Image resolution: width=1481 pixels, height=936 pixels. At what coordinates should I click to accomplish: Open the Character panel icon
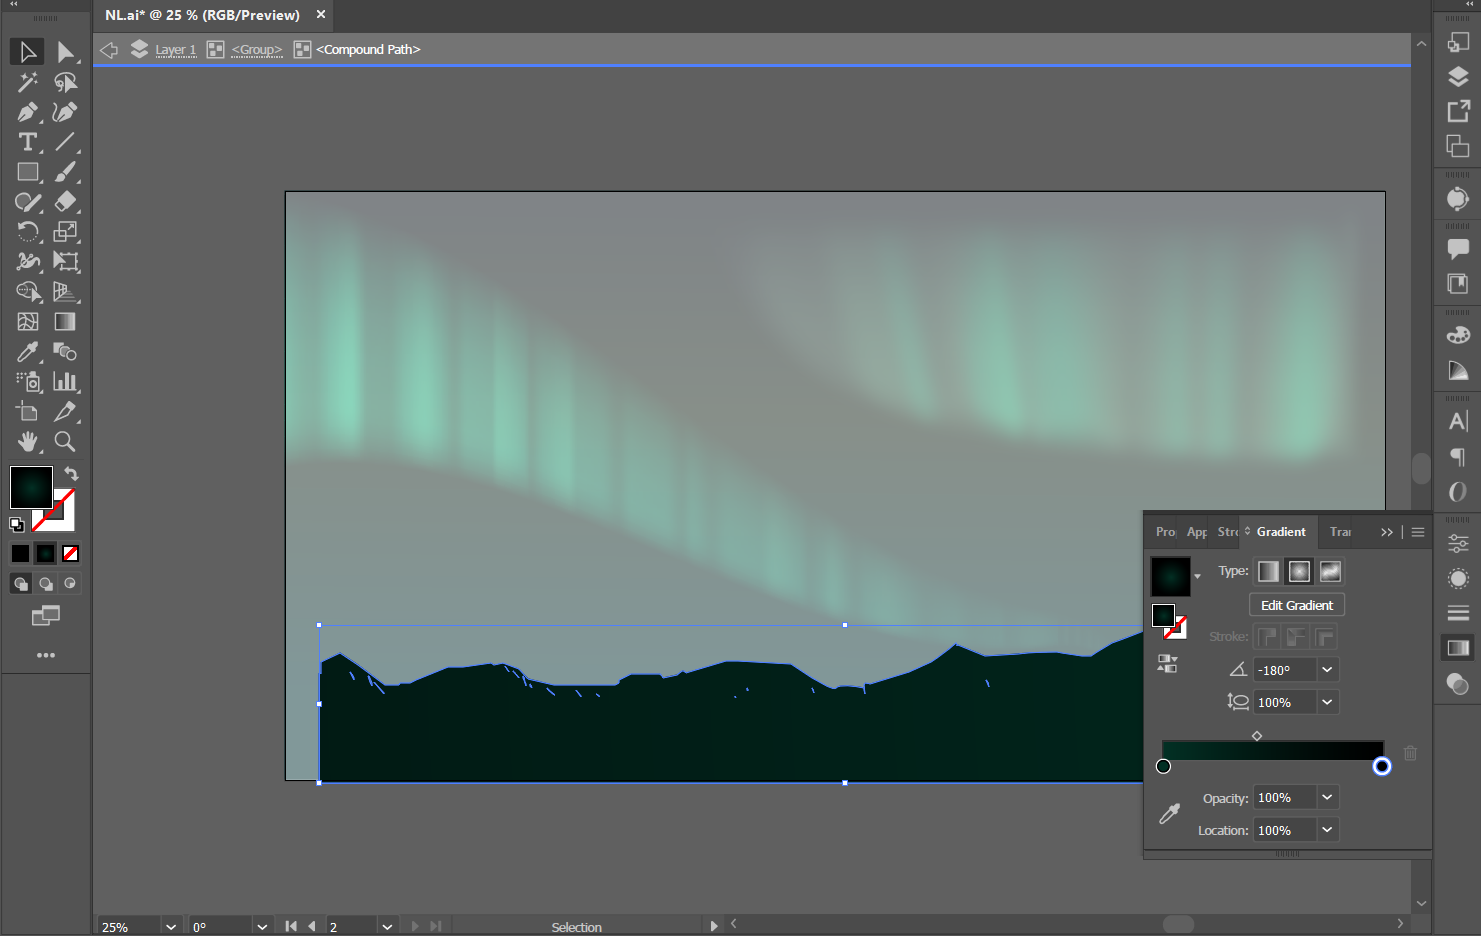pyautogui.click(x=1458, y=421)
